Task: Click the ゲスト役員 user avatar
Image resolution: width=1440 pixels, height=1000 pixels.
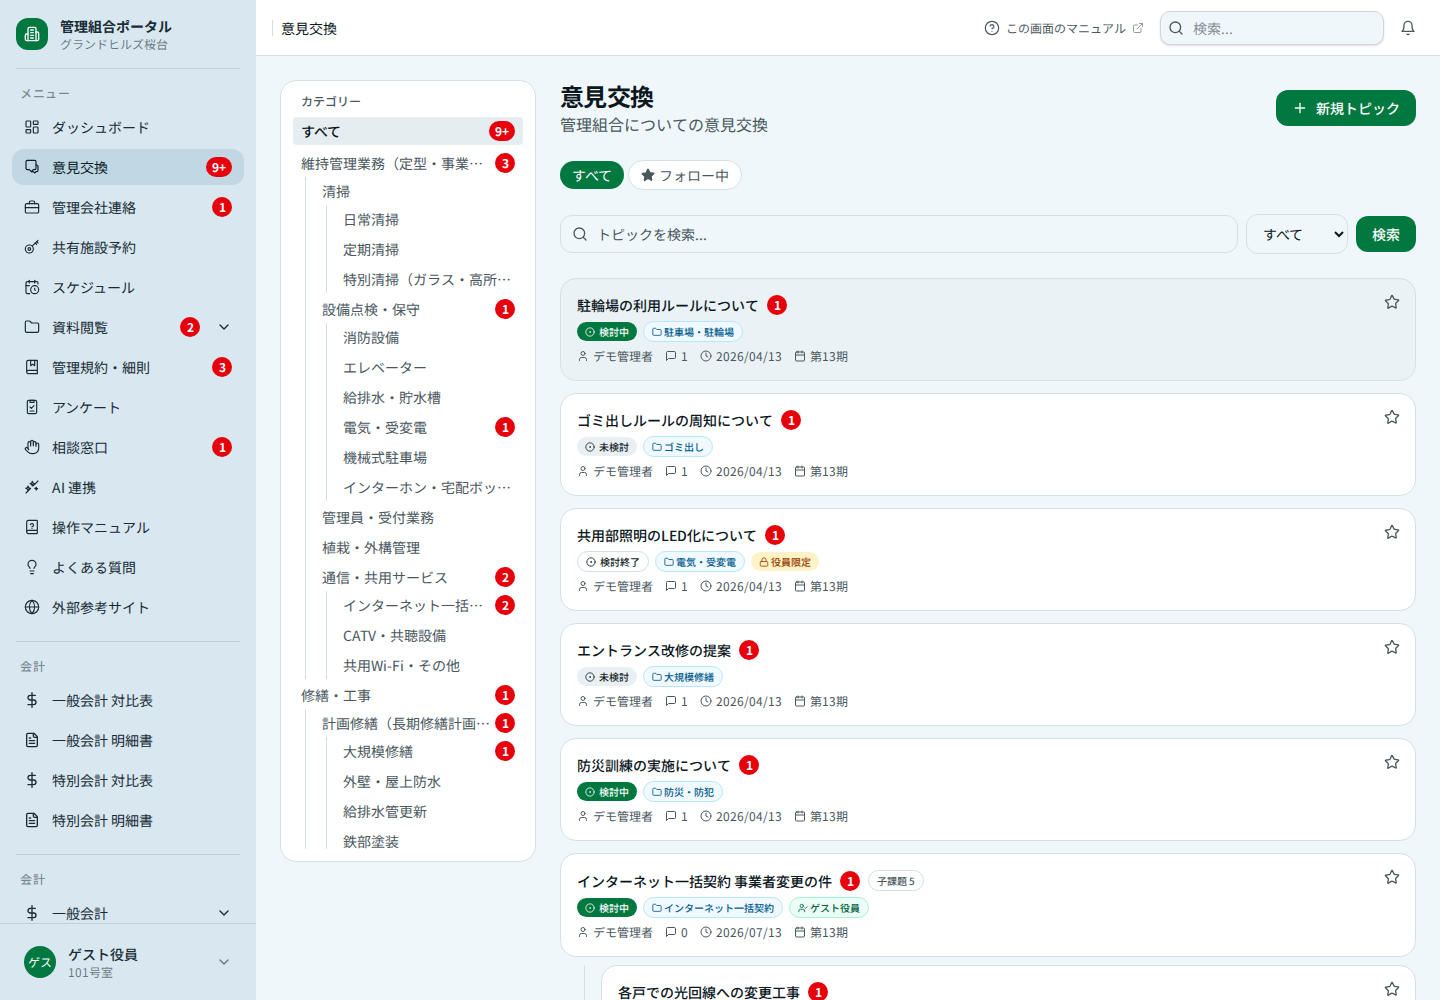Action: (x=40, y=962)
